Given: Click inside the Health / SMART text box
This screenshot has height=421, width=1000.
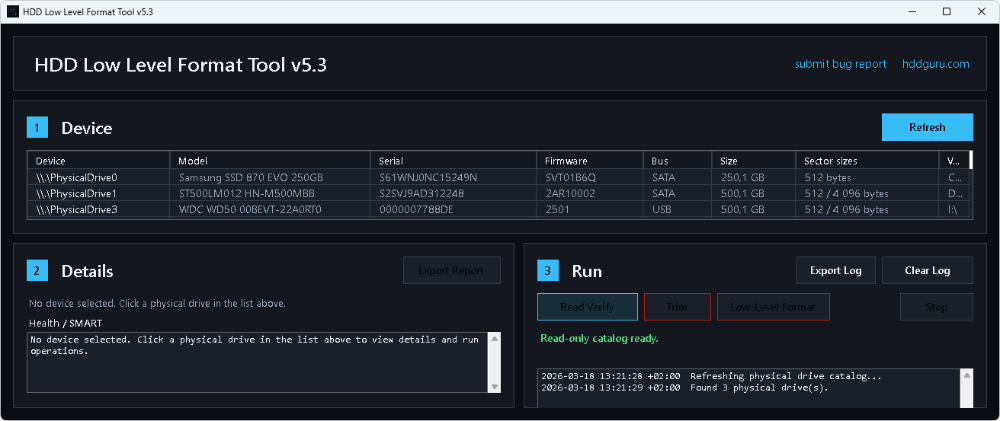Looking at the screenshot, I should click(258, 362).
